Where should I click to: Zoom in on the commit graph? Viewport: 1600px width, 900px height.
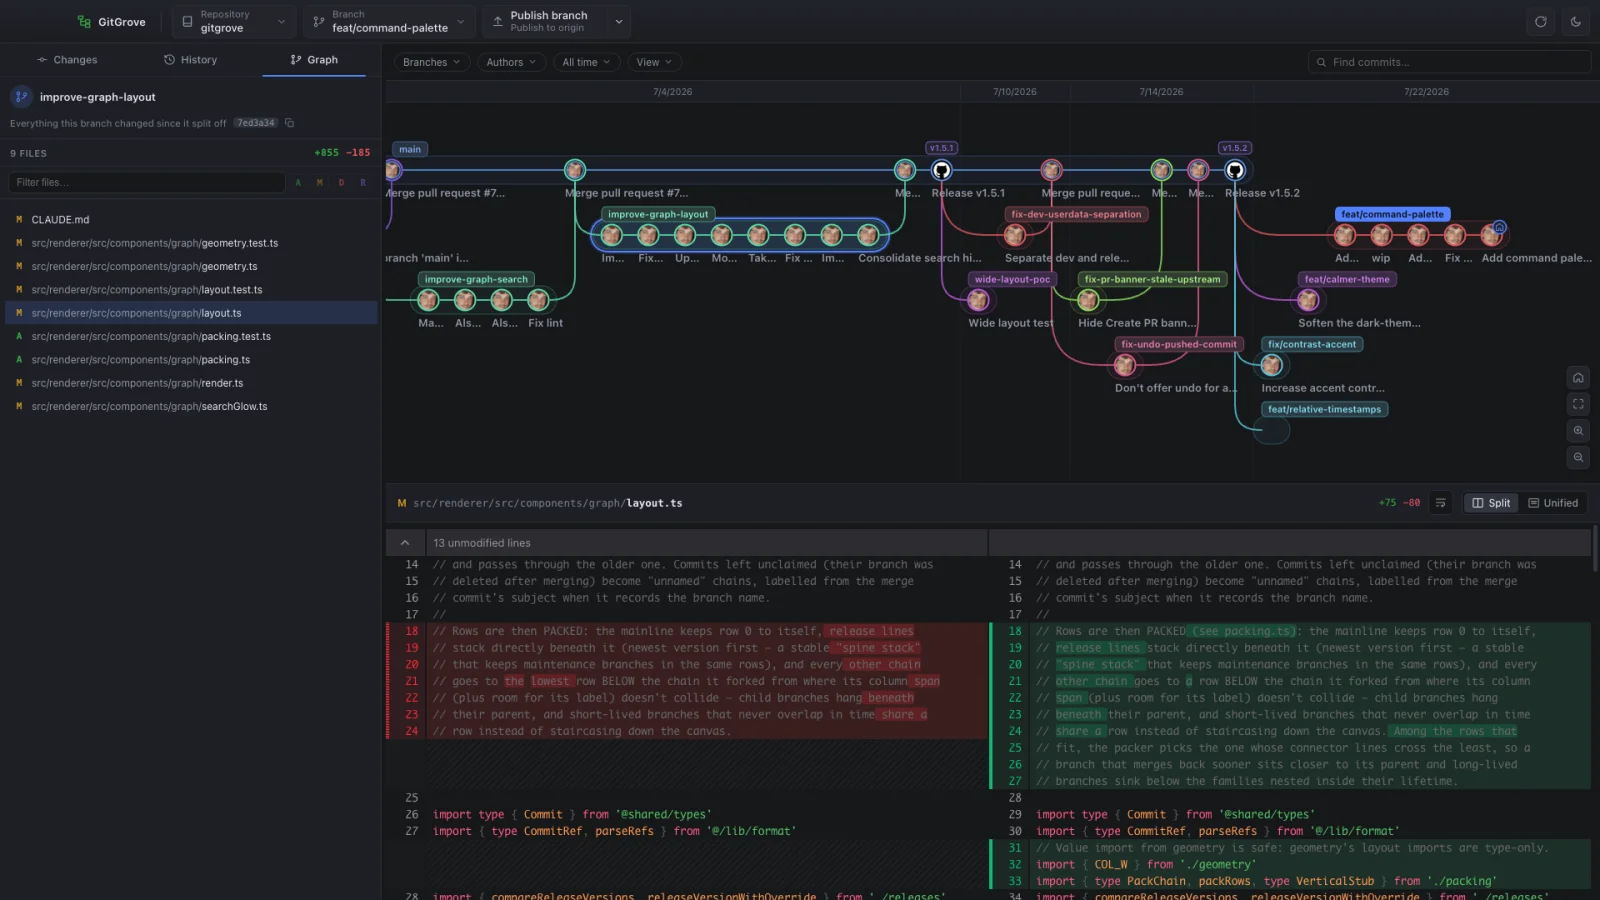coord(1578,431)
